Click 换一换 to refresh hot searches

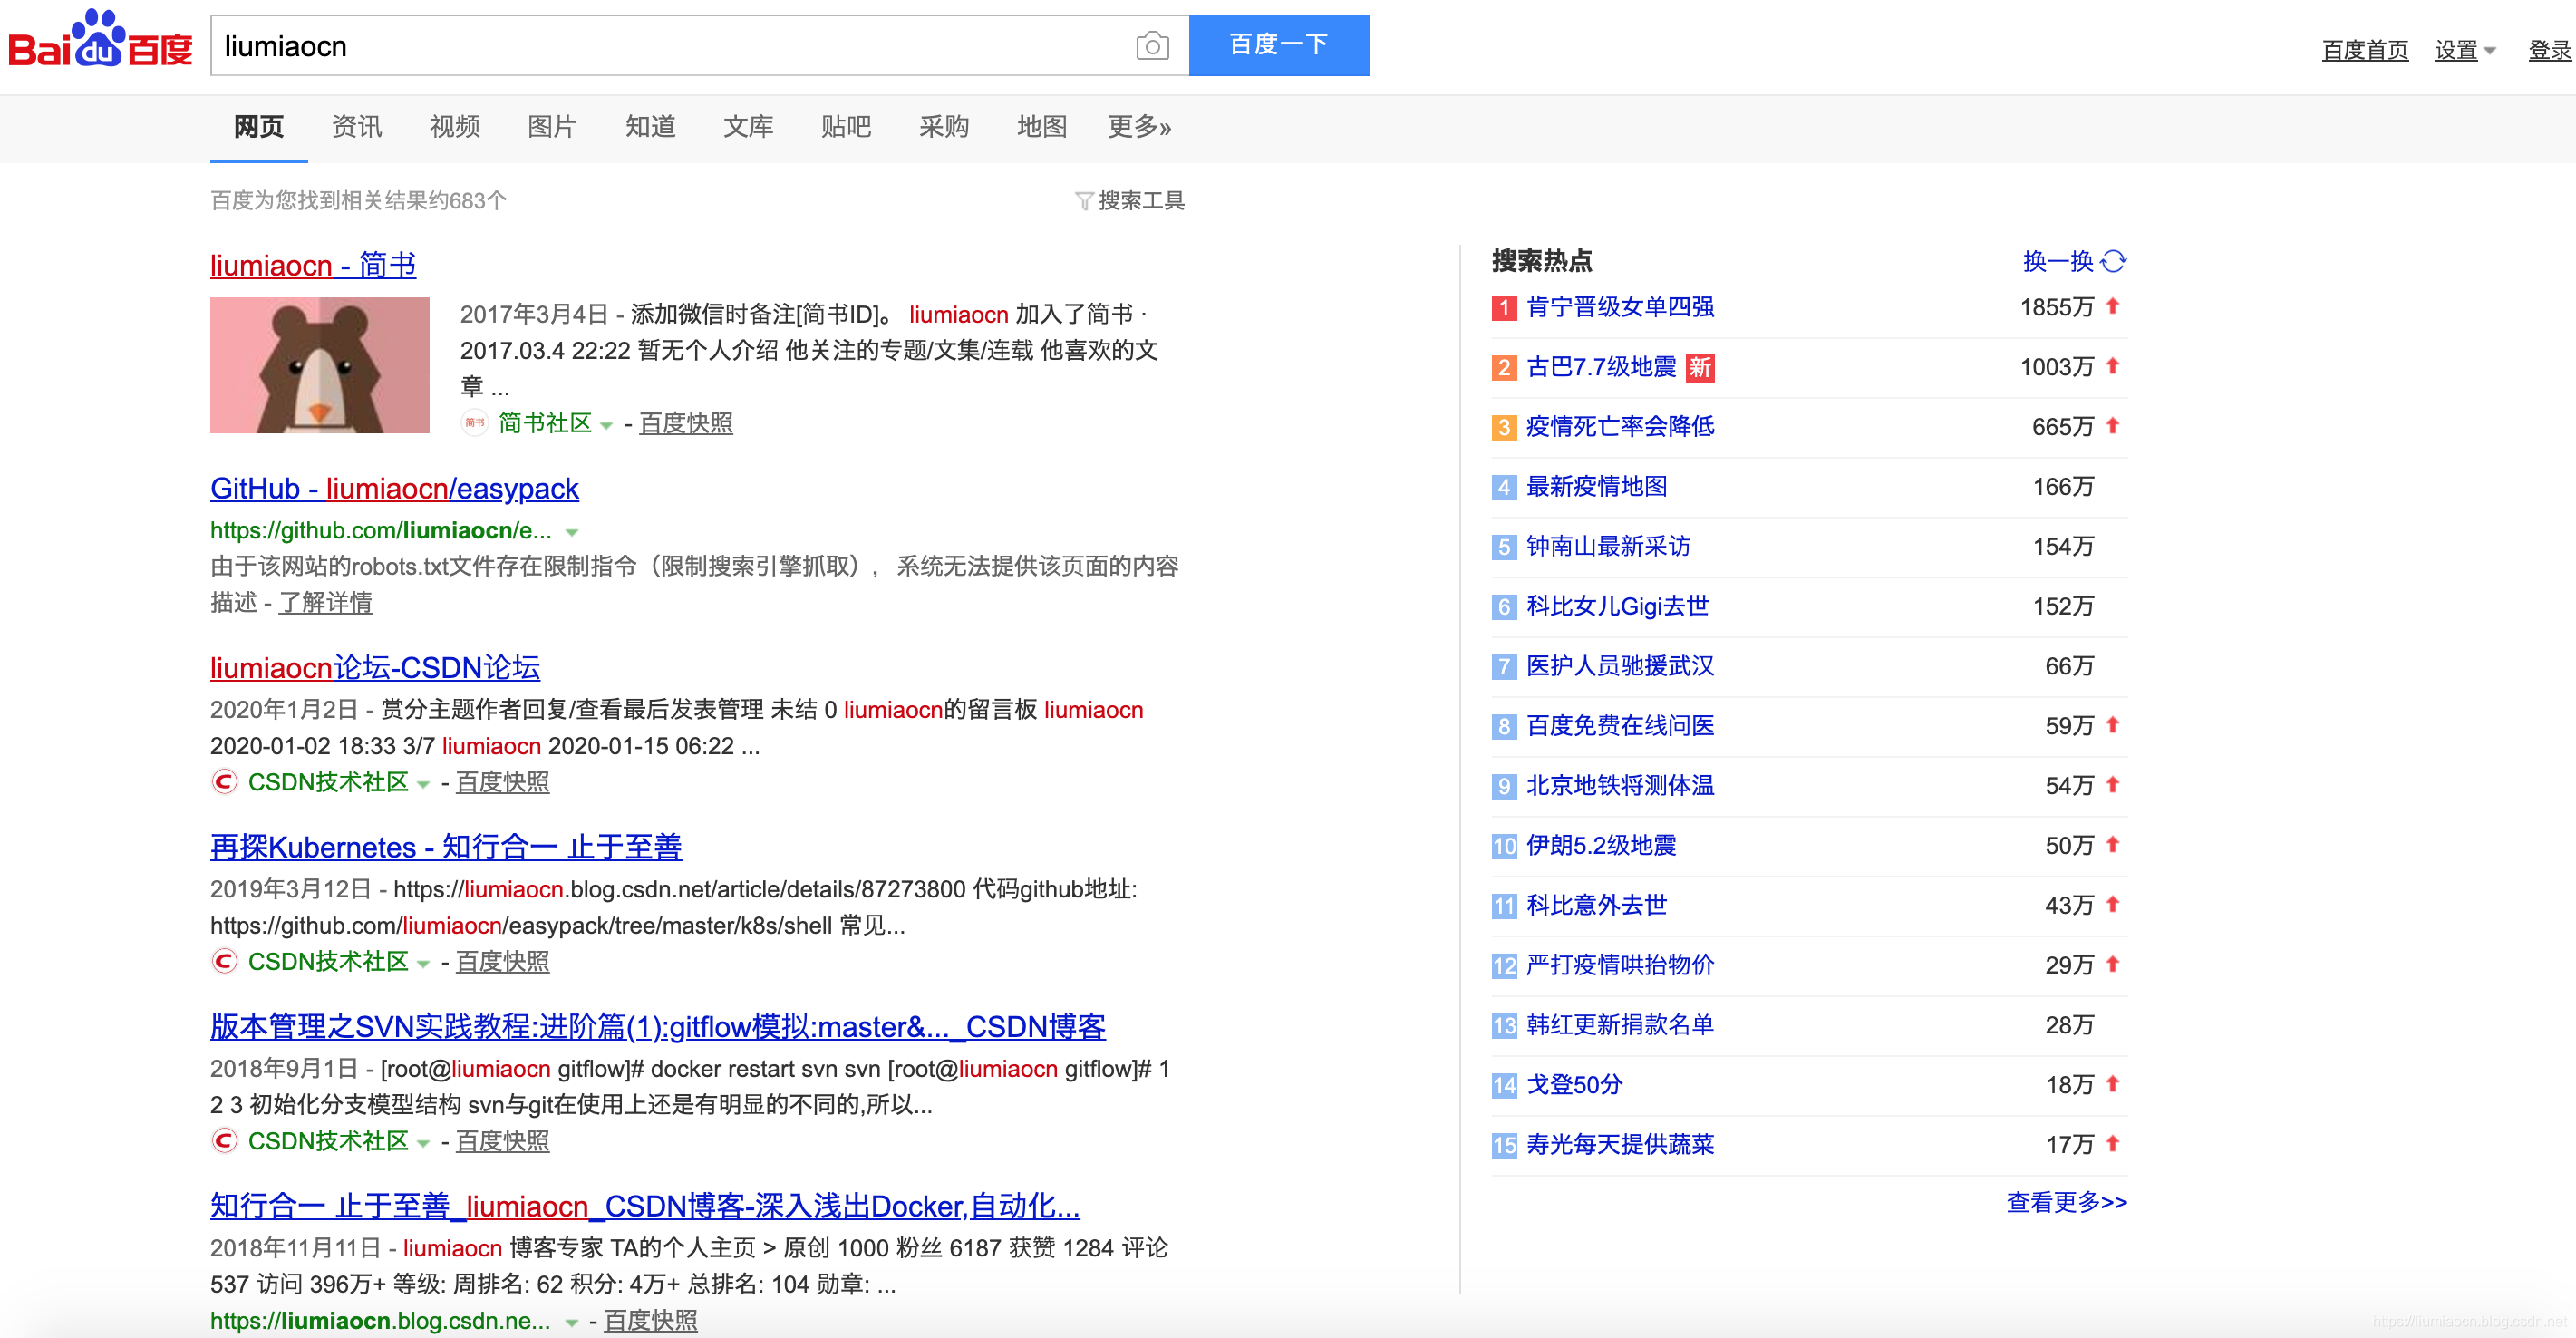(2058, 262)
